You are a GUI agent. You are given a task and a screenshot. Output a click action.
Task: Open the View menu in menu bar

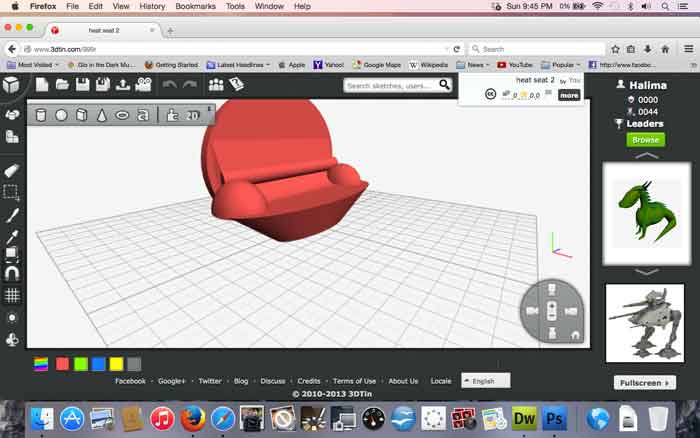point(121,6)
